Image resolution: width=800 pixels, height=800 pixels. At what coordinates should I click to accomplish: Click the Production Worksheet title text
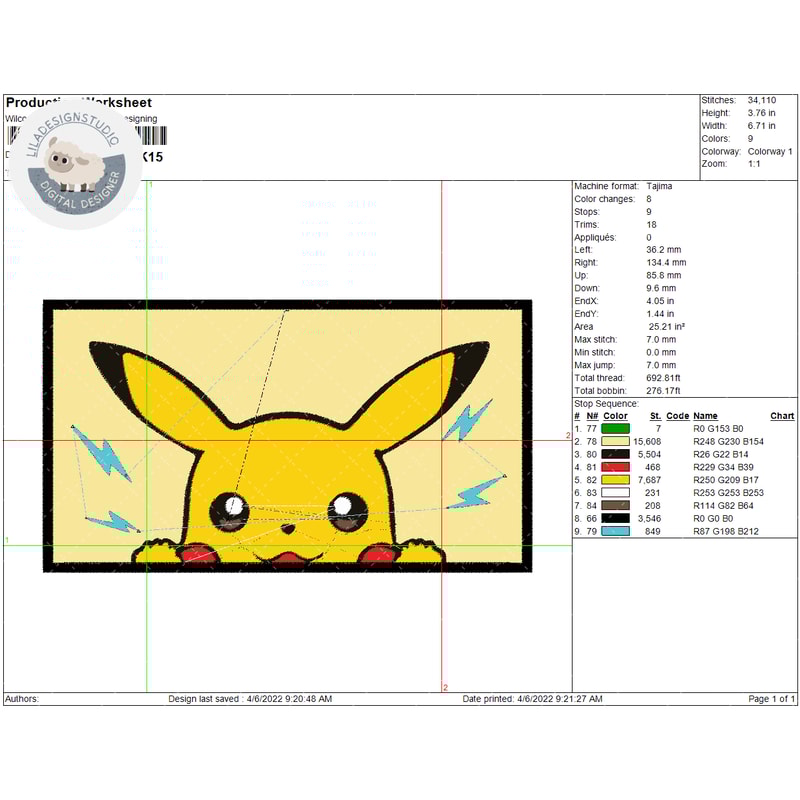point(79,103)
